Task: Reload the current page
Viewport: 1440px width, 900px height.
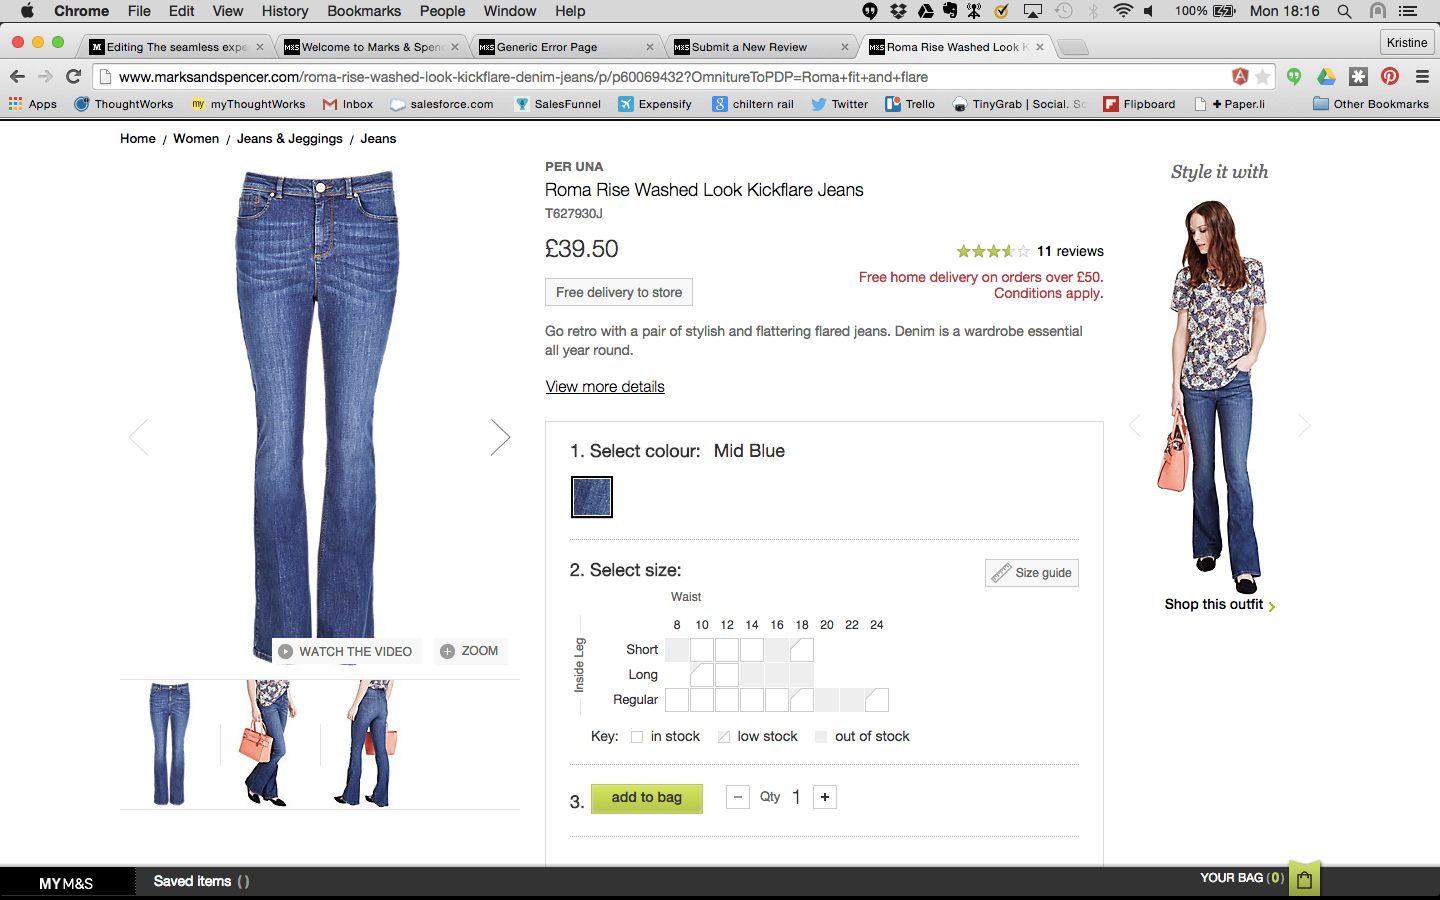Action: click(73, 77)
